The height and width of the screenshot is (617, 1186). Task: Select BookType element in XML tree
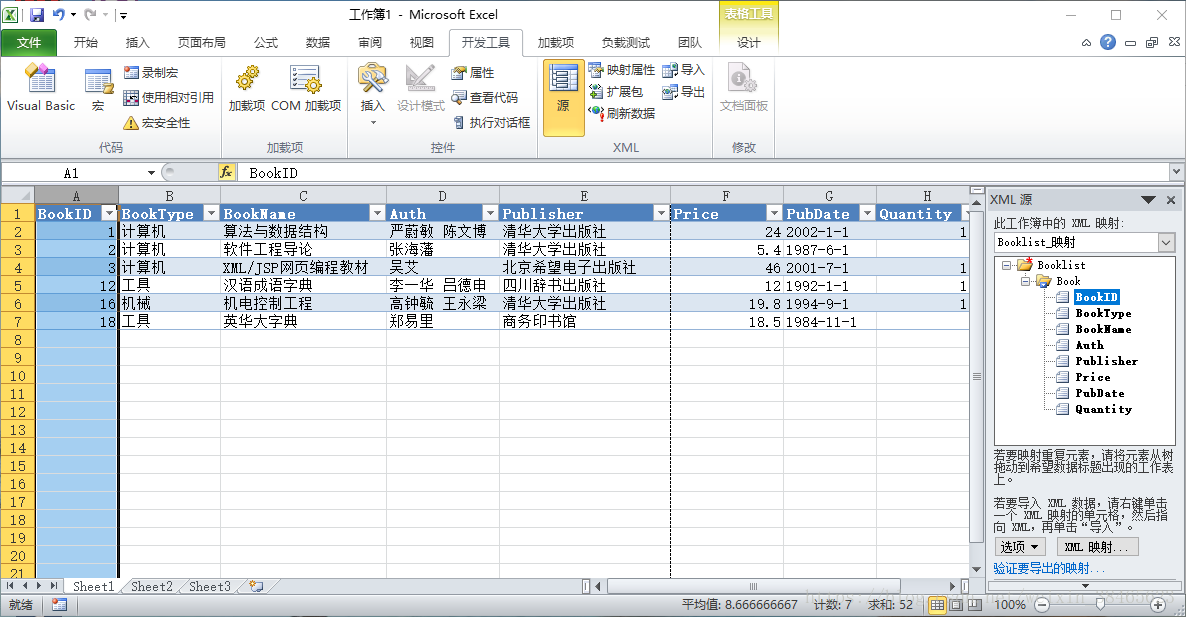(1103, 313)
